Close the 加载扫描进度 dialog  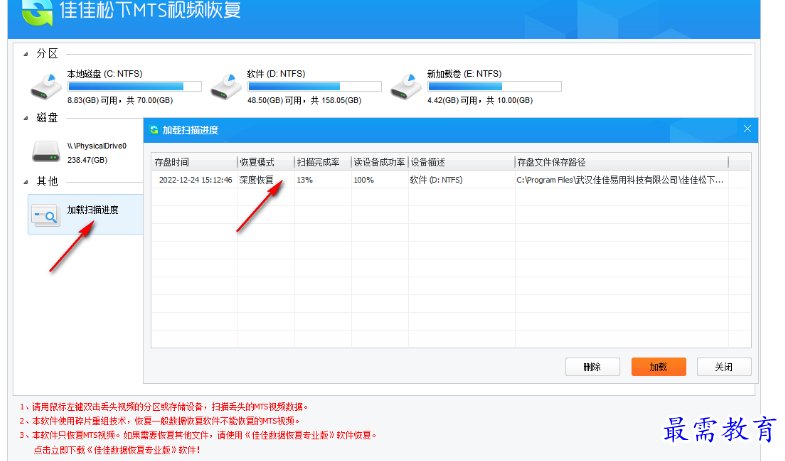pyautogui.click(x=747, y=129)
